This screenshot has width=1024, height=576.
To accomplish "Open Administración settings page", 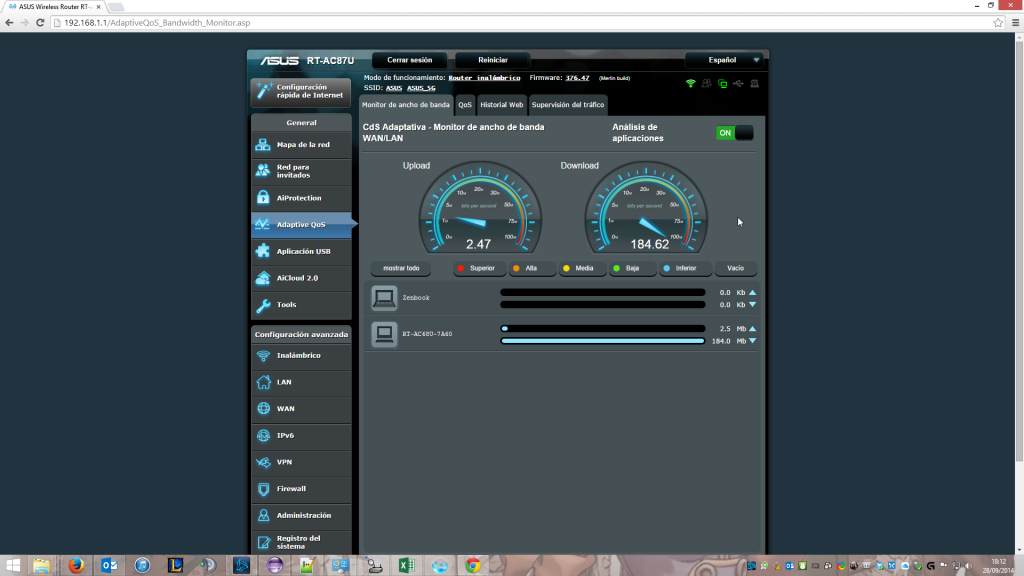I will point(301,516).
